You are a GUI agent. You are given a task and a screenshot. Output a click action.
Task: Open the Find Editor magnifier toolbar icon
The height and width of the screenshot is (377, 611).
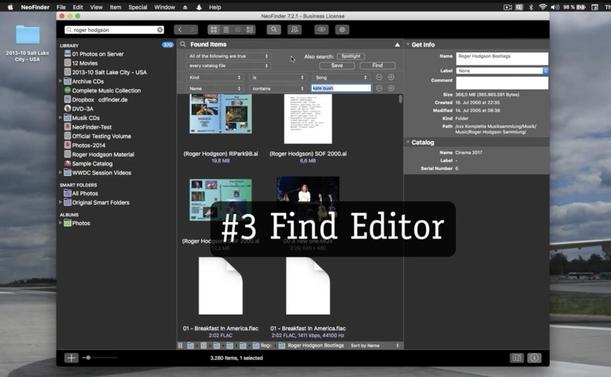[x=274, y=30]
